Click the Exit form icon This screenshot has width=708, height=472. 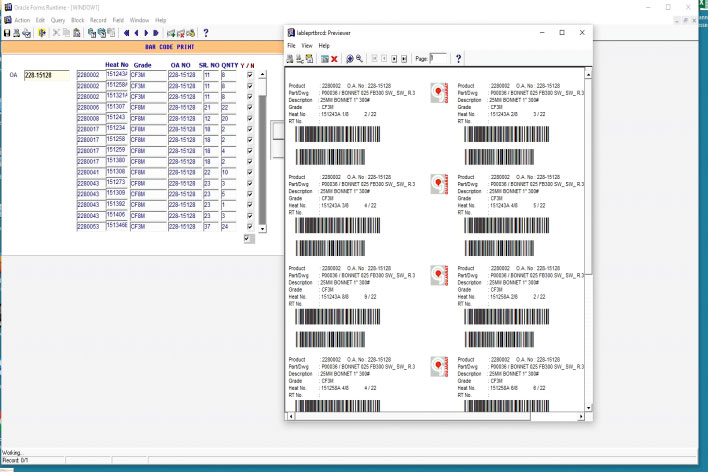point(42,33)
